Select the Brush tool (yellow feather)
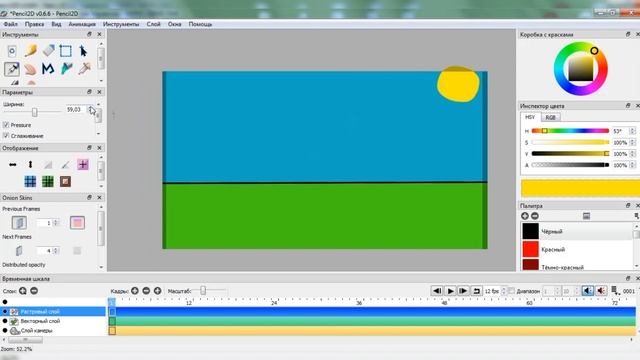This screenshot has height=360, width=640. 31,51
